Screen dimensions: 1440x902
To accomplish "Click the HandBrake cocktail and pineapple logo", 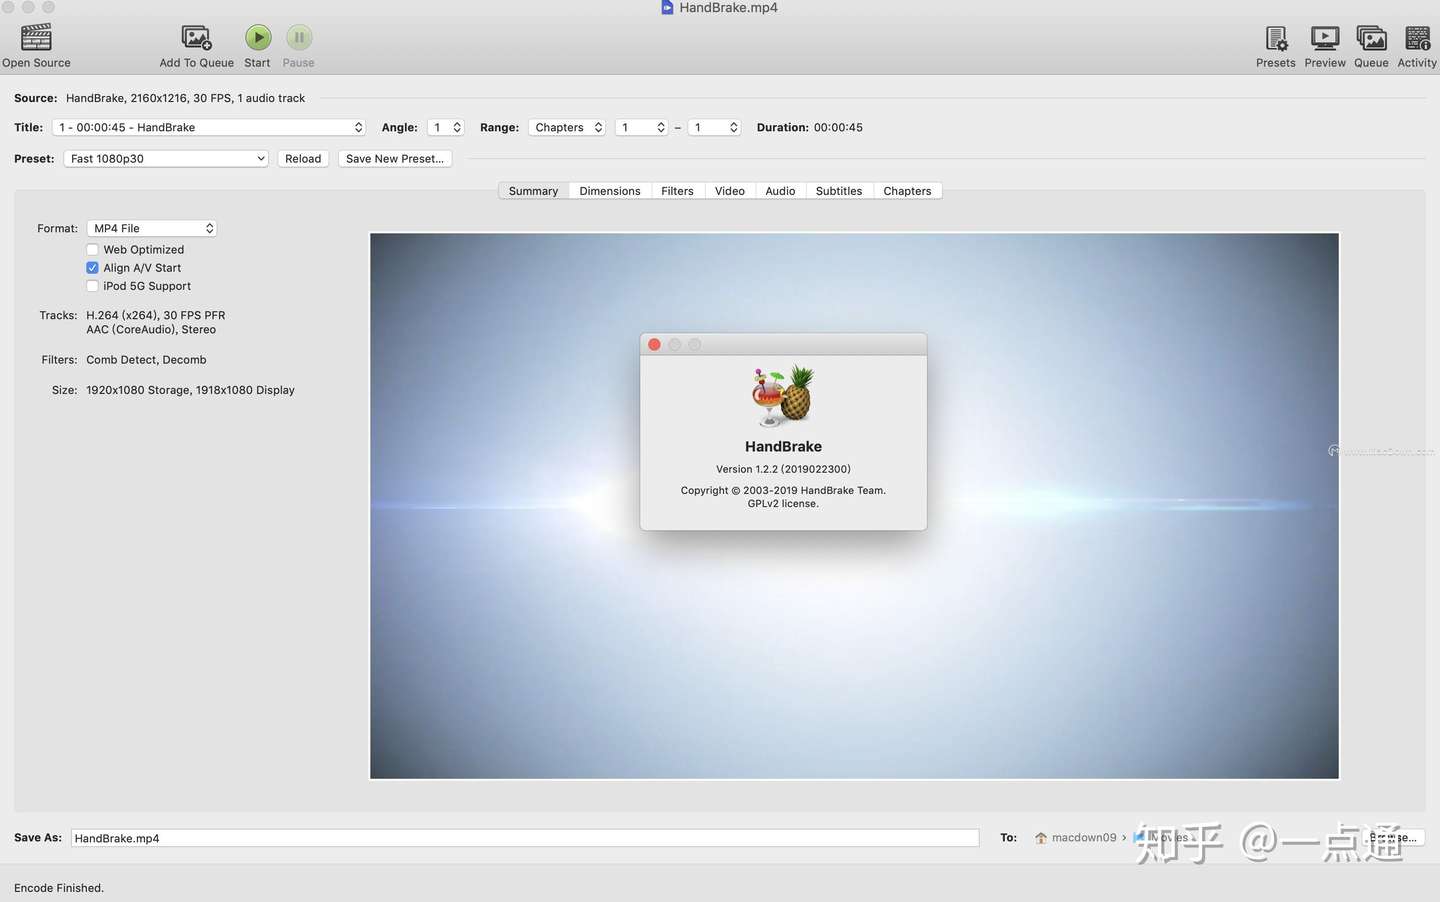I will (x=783, y=396).
